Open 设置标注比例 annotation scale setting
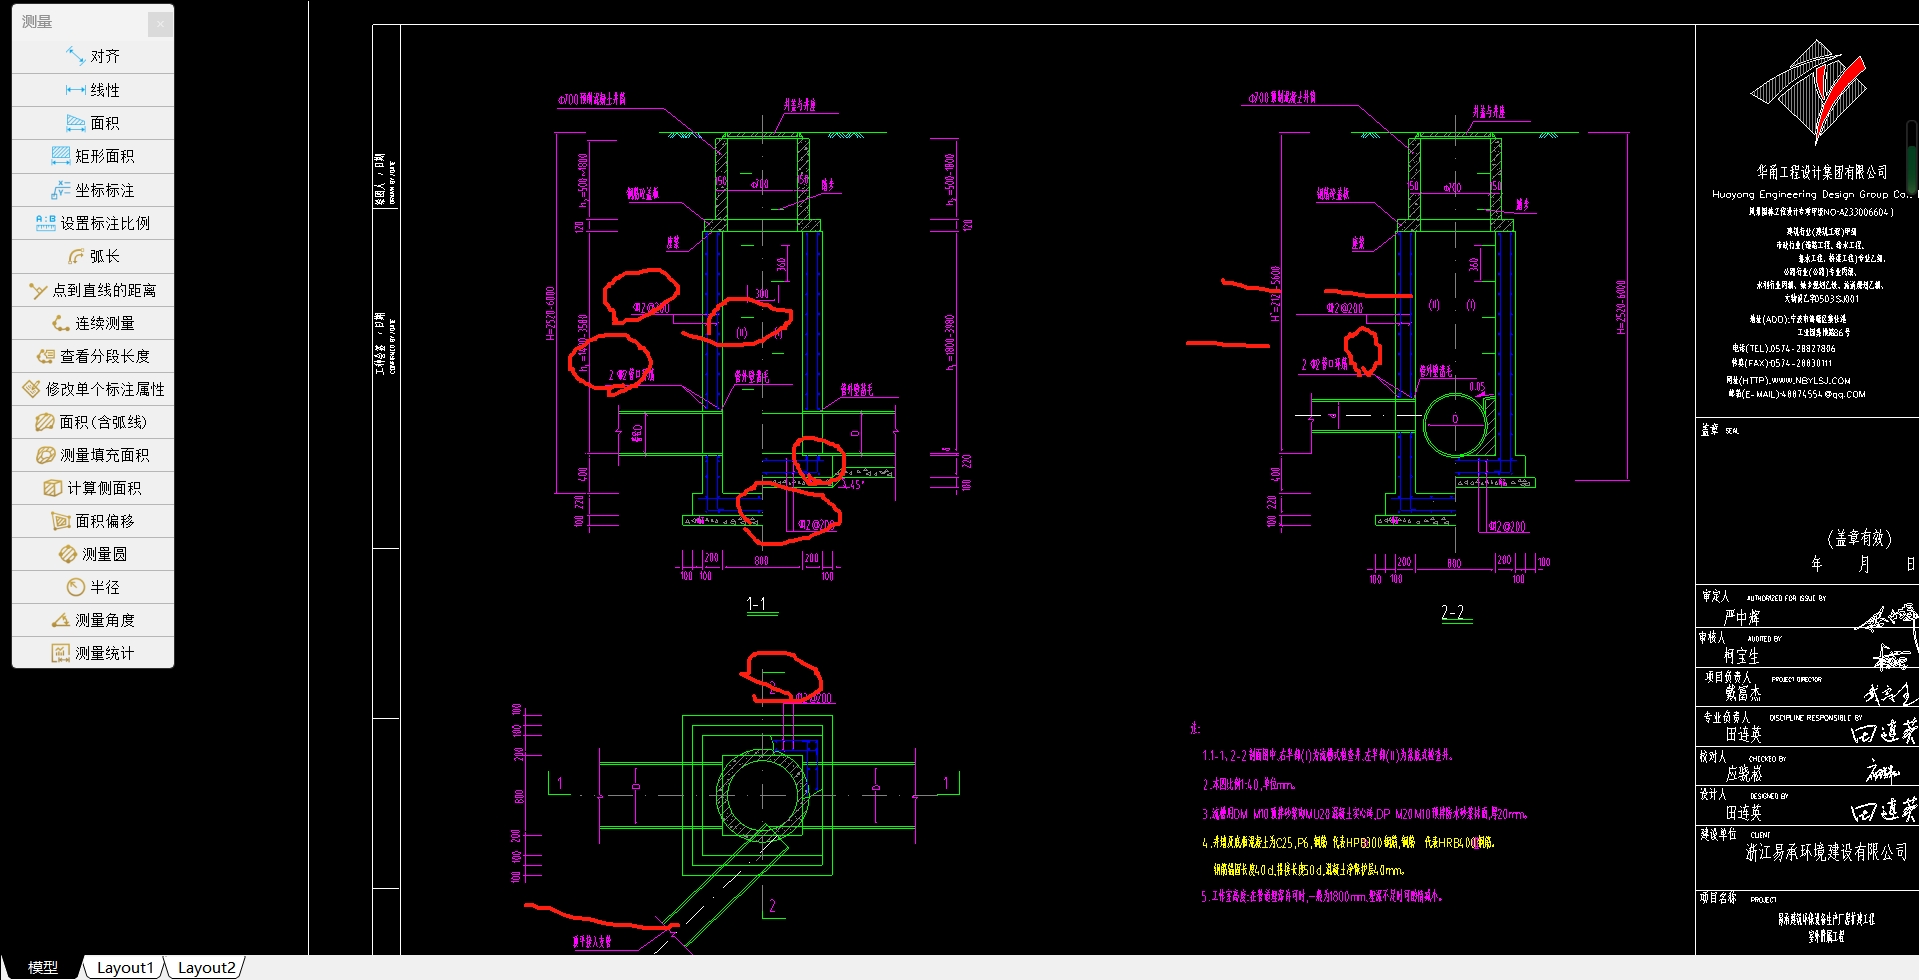1919x980 pixels. coord(93,223)
